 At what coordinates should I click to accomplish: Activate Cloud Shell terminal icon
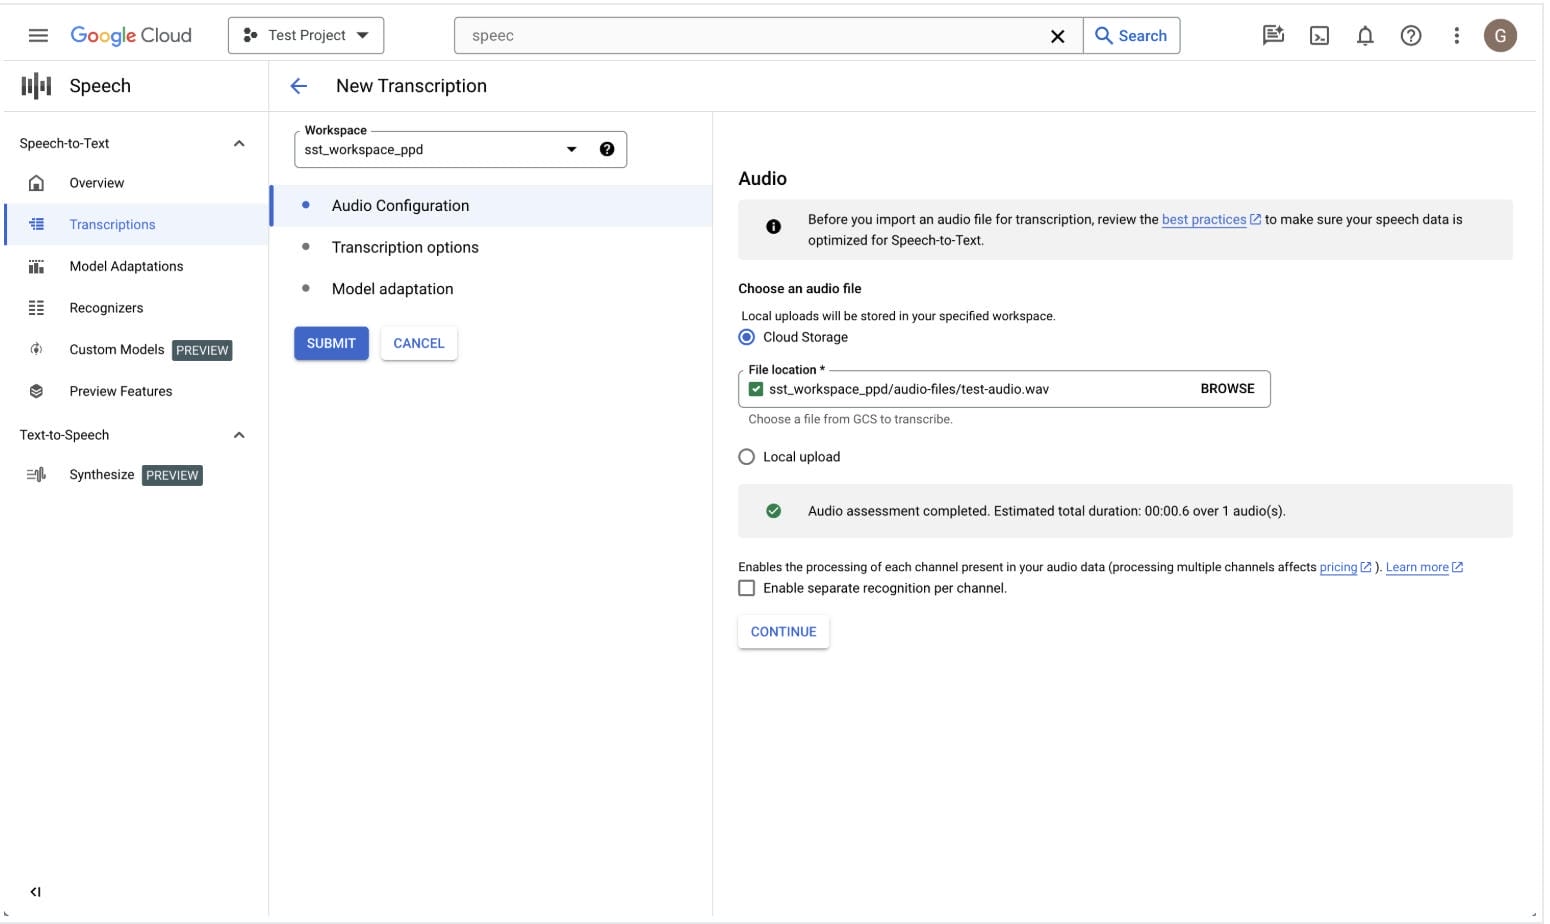point(1319,36)
